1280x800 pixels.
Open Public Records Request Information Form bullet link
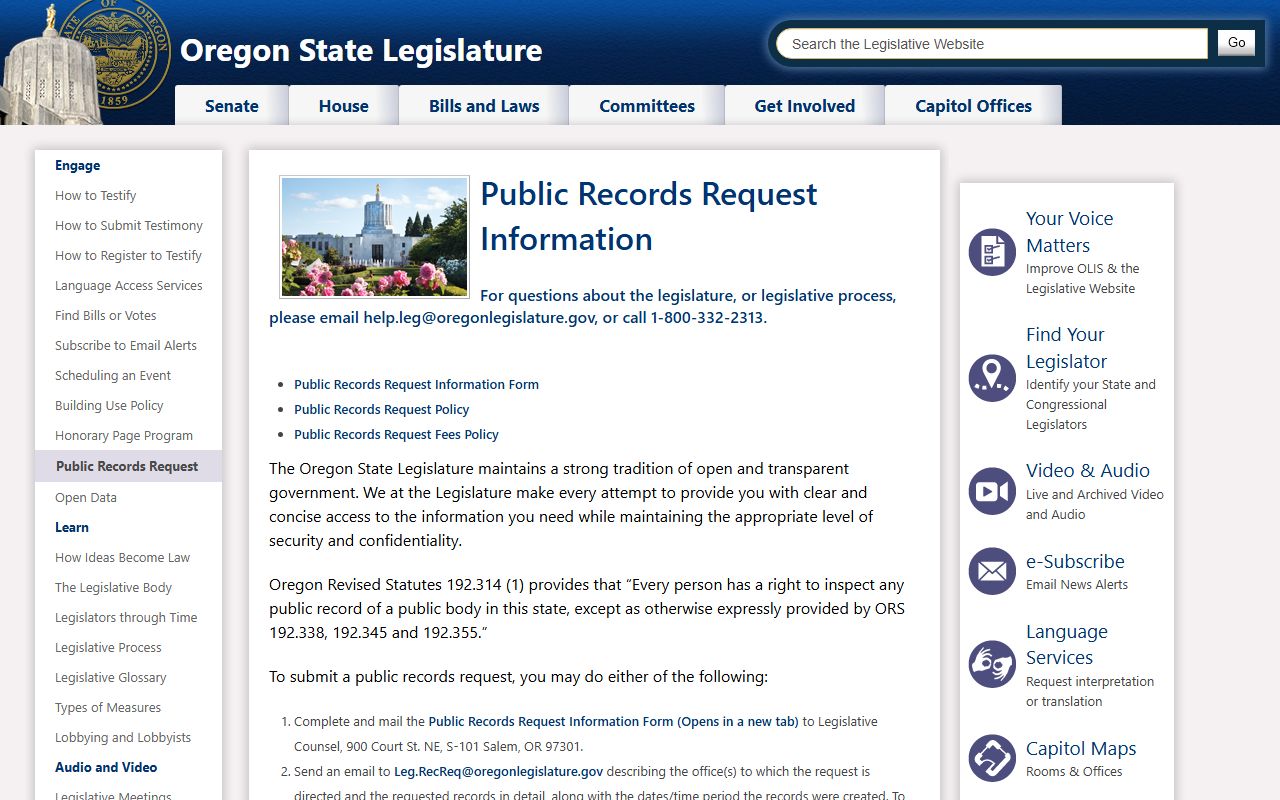pos(416,384)
